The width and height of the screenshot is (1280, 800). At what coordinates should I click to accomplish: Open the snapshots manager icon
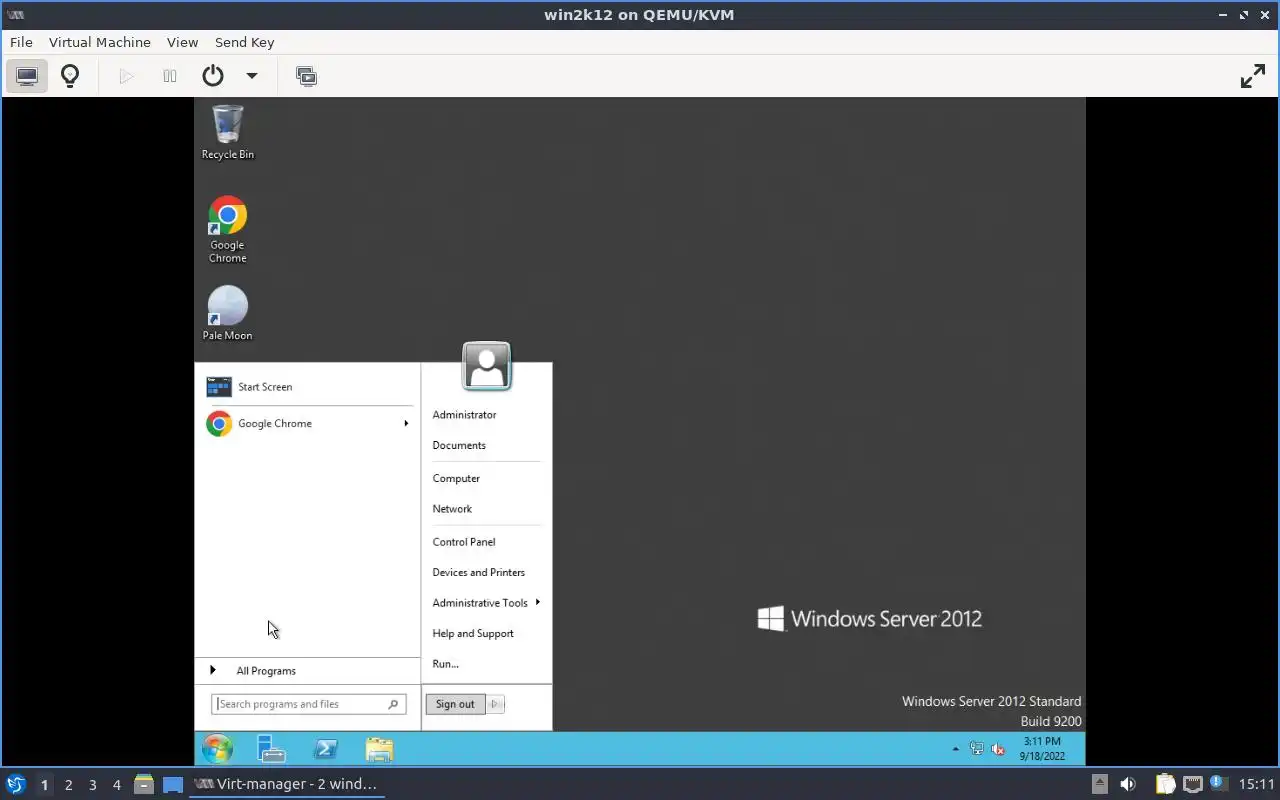pos(307,76)
